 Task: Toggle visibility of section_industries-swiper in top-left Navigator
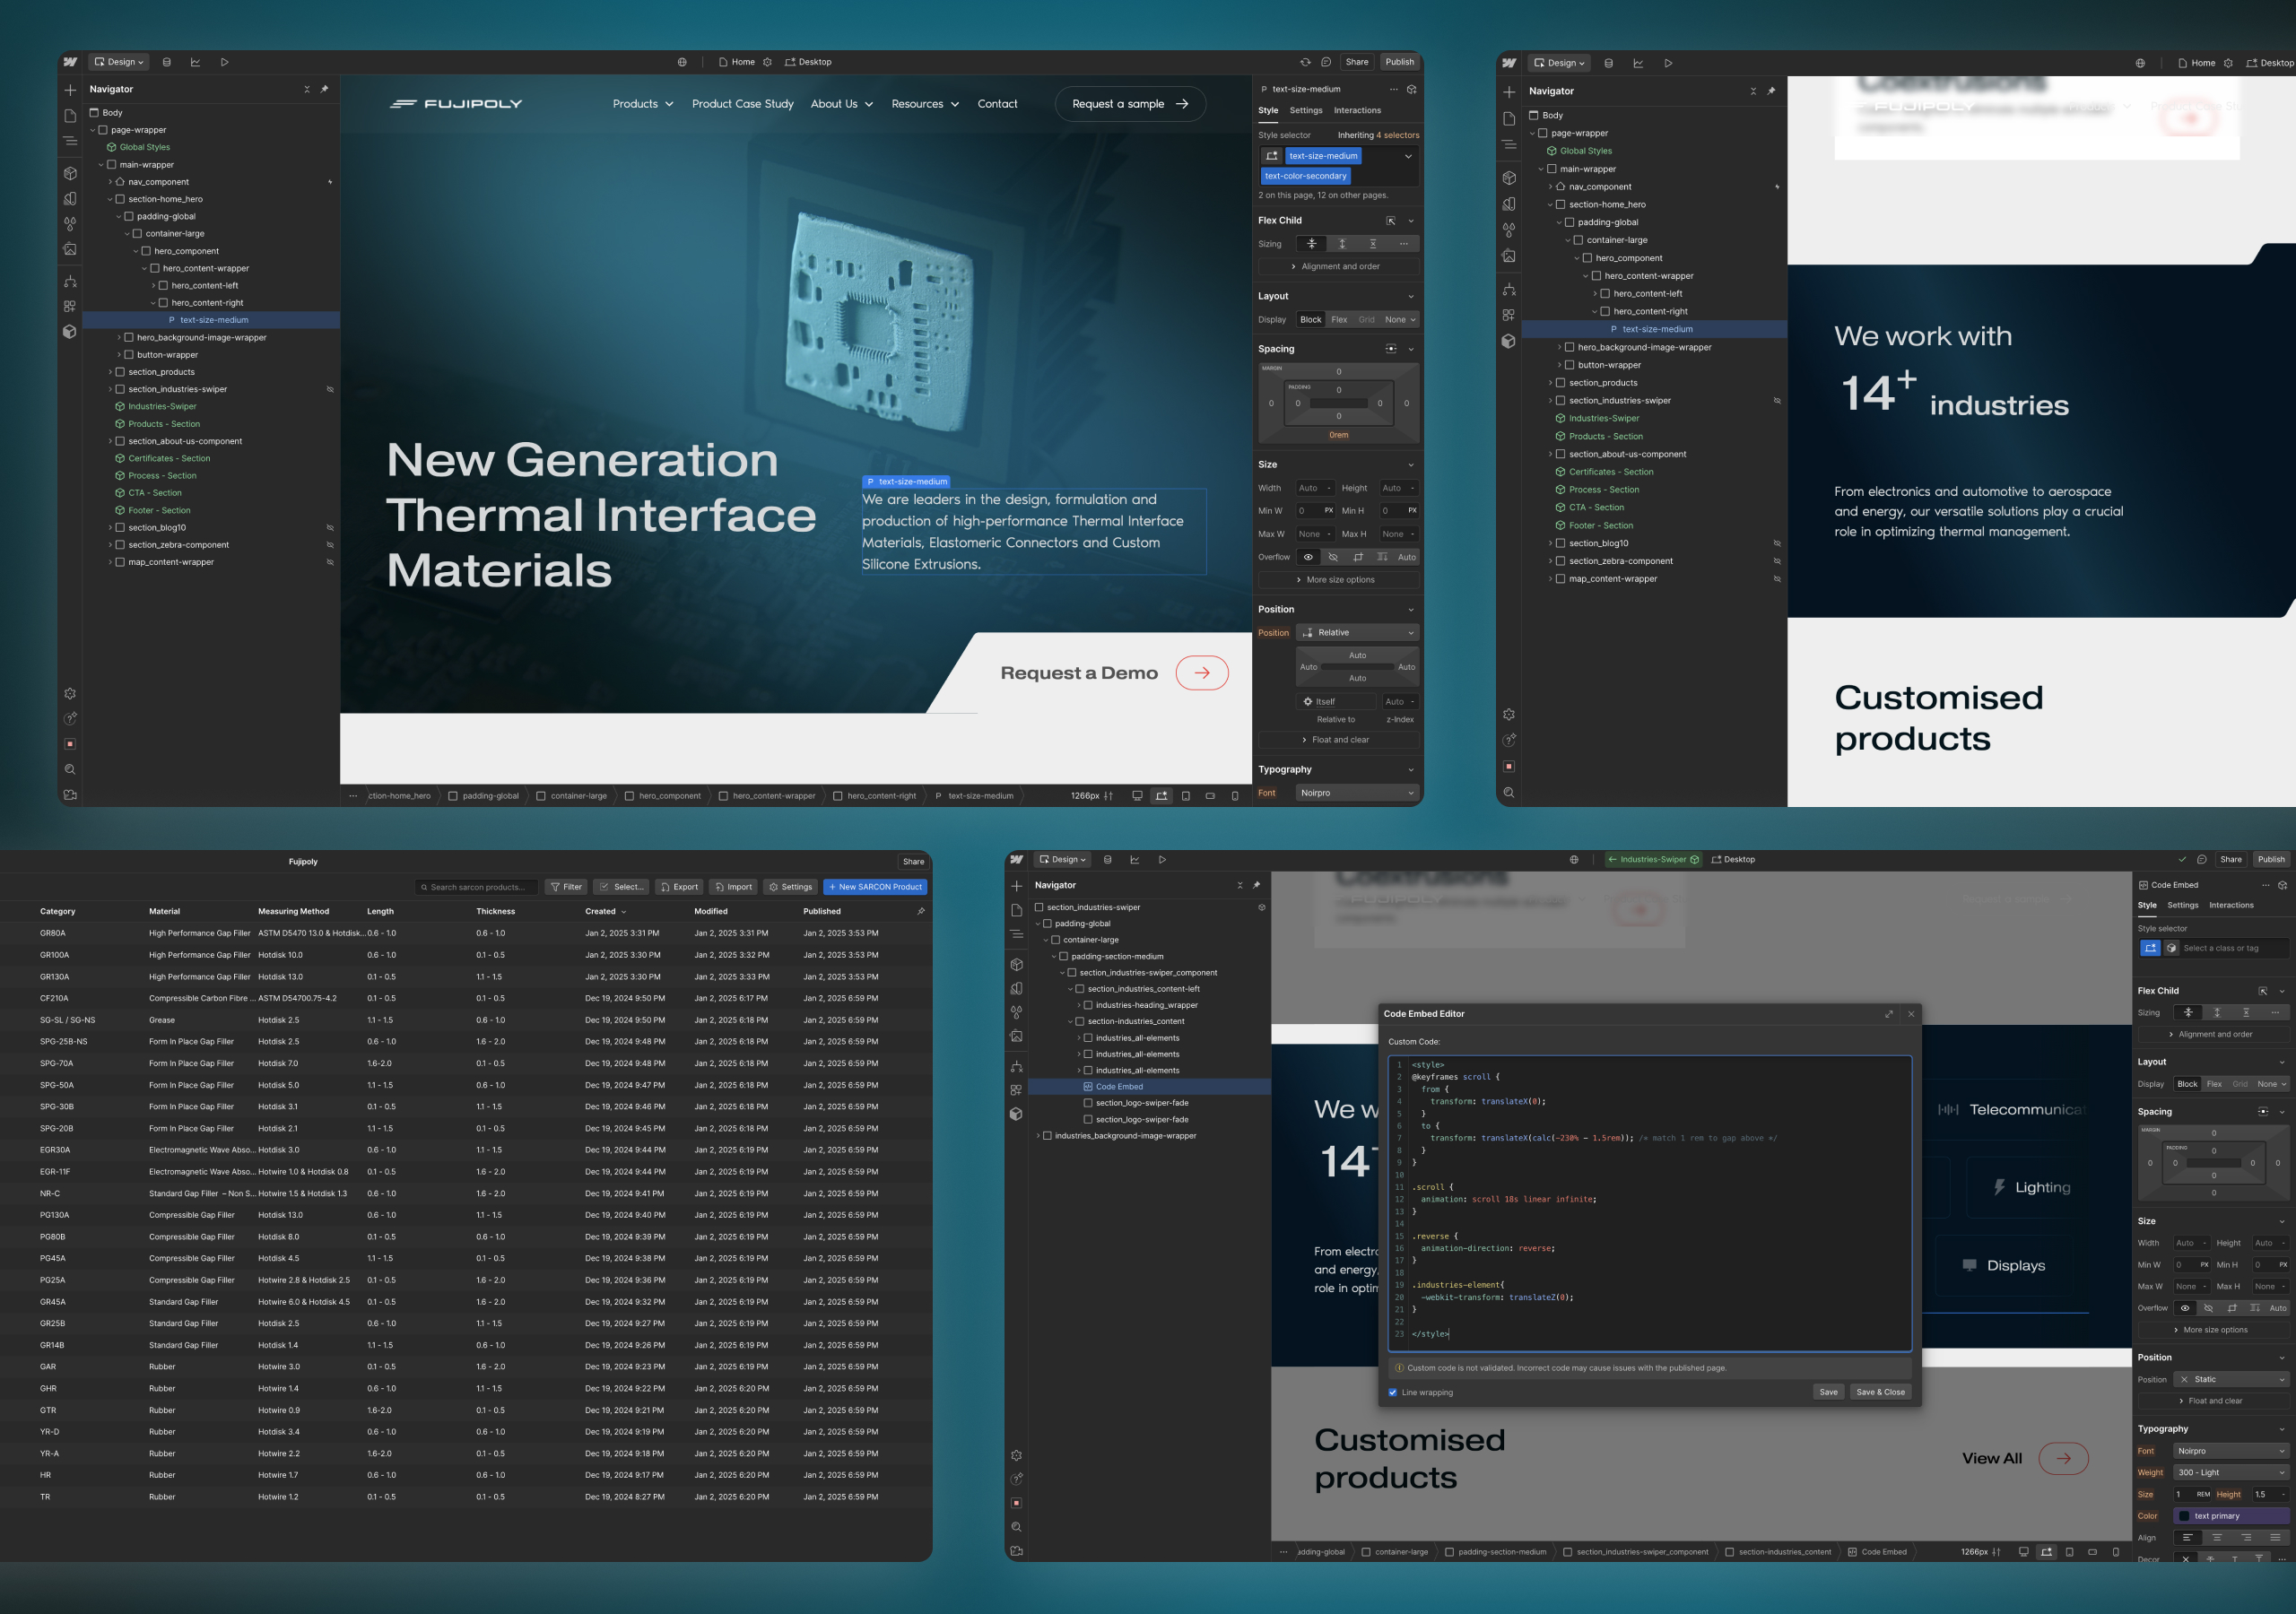[x=330, y=389]
